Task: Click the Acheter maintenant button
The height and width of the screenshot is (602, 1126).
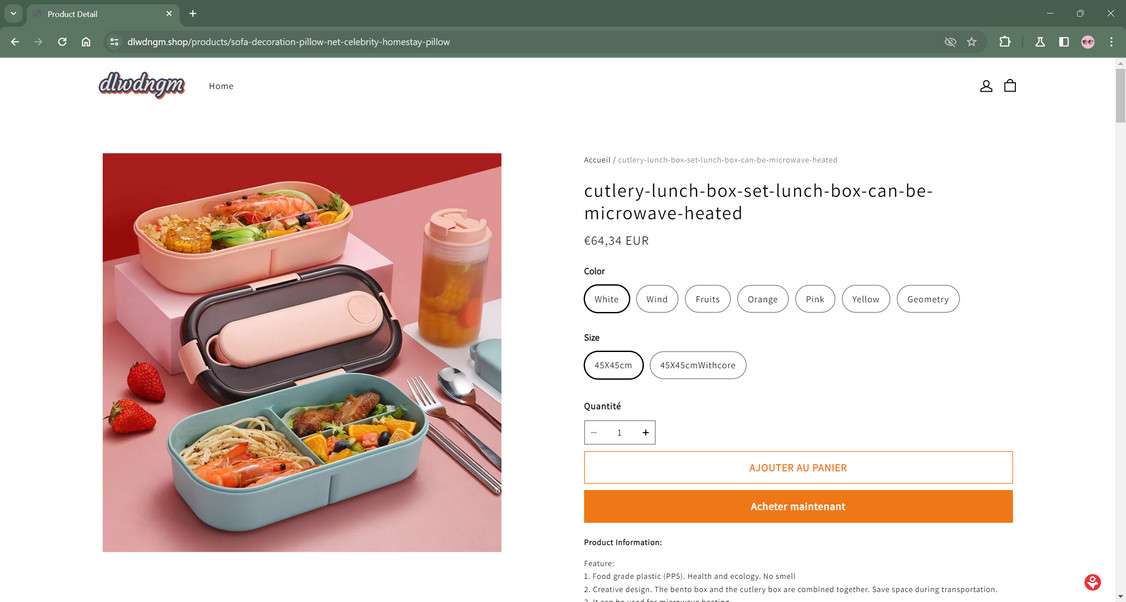Action: [x=798, y=506]
